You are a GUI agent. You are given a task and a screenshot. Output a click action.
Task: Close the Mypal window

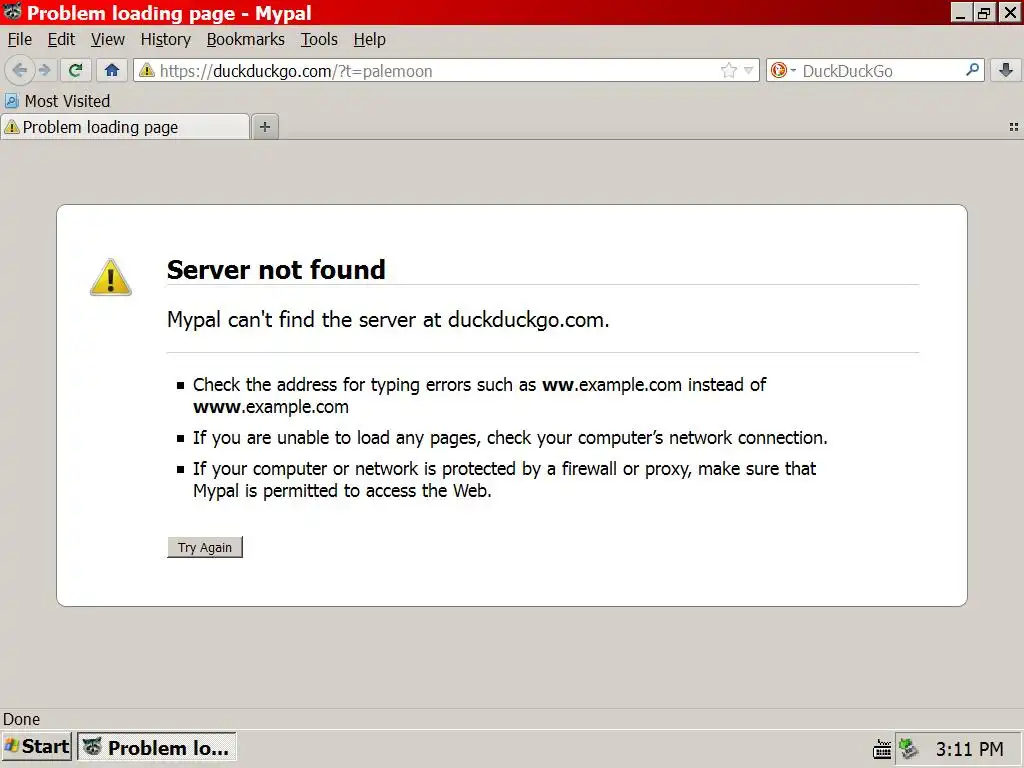coord(1009,12)
